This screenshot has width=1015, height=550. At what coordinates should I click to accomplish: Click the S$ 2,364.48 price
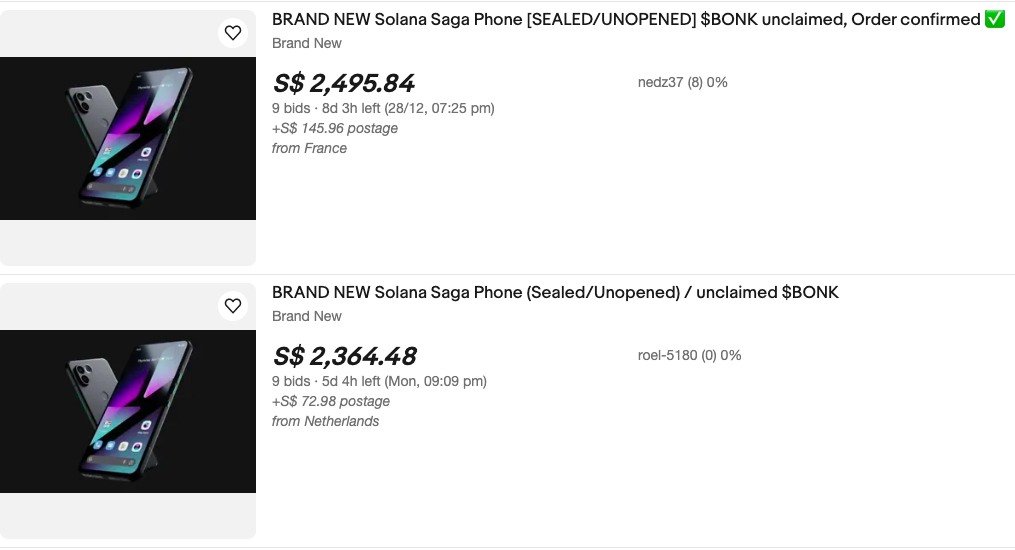pos(344,356)
